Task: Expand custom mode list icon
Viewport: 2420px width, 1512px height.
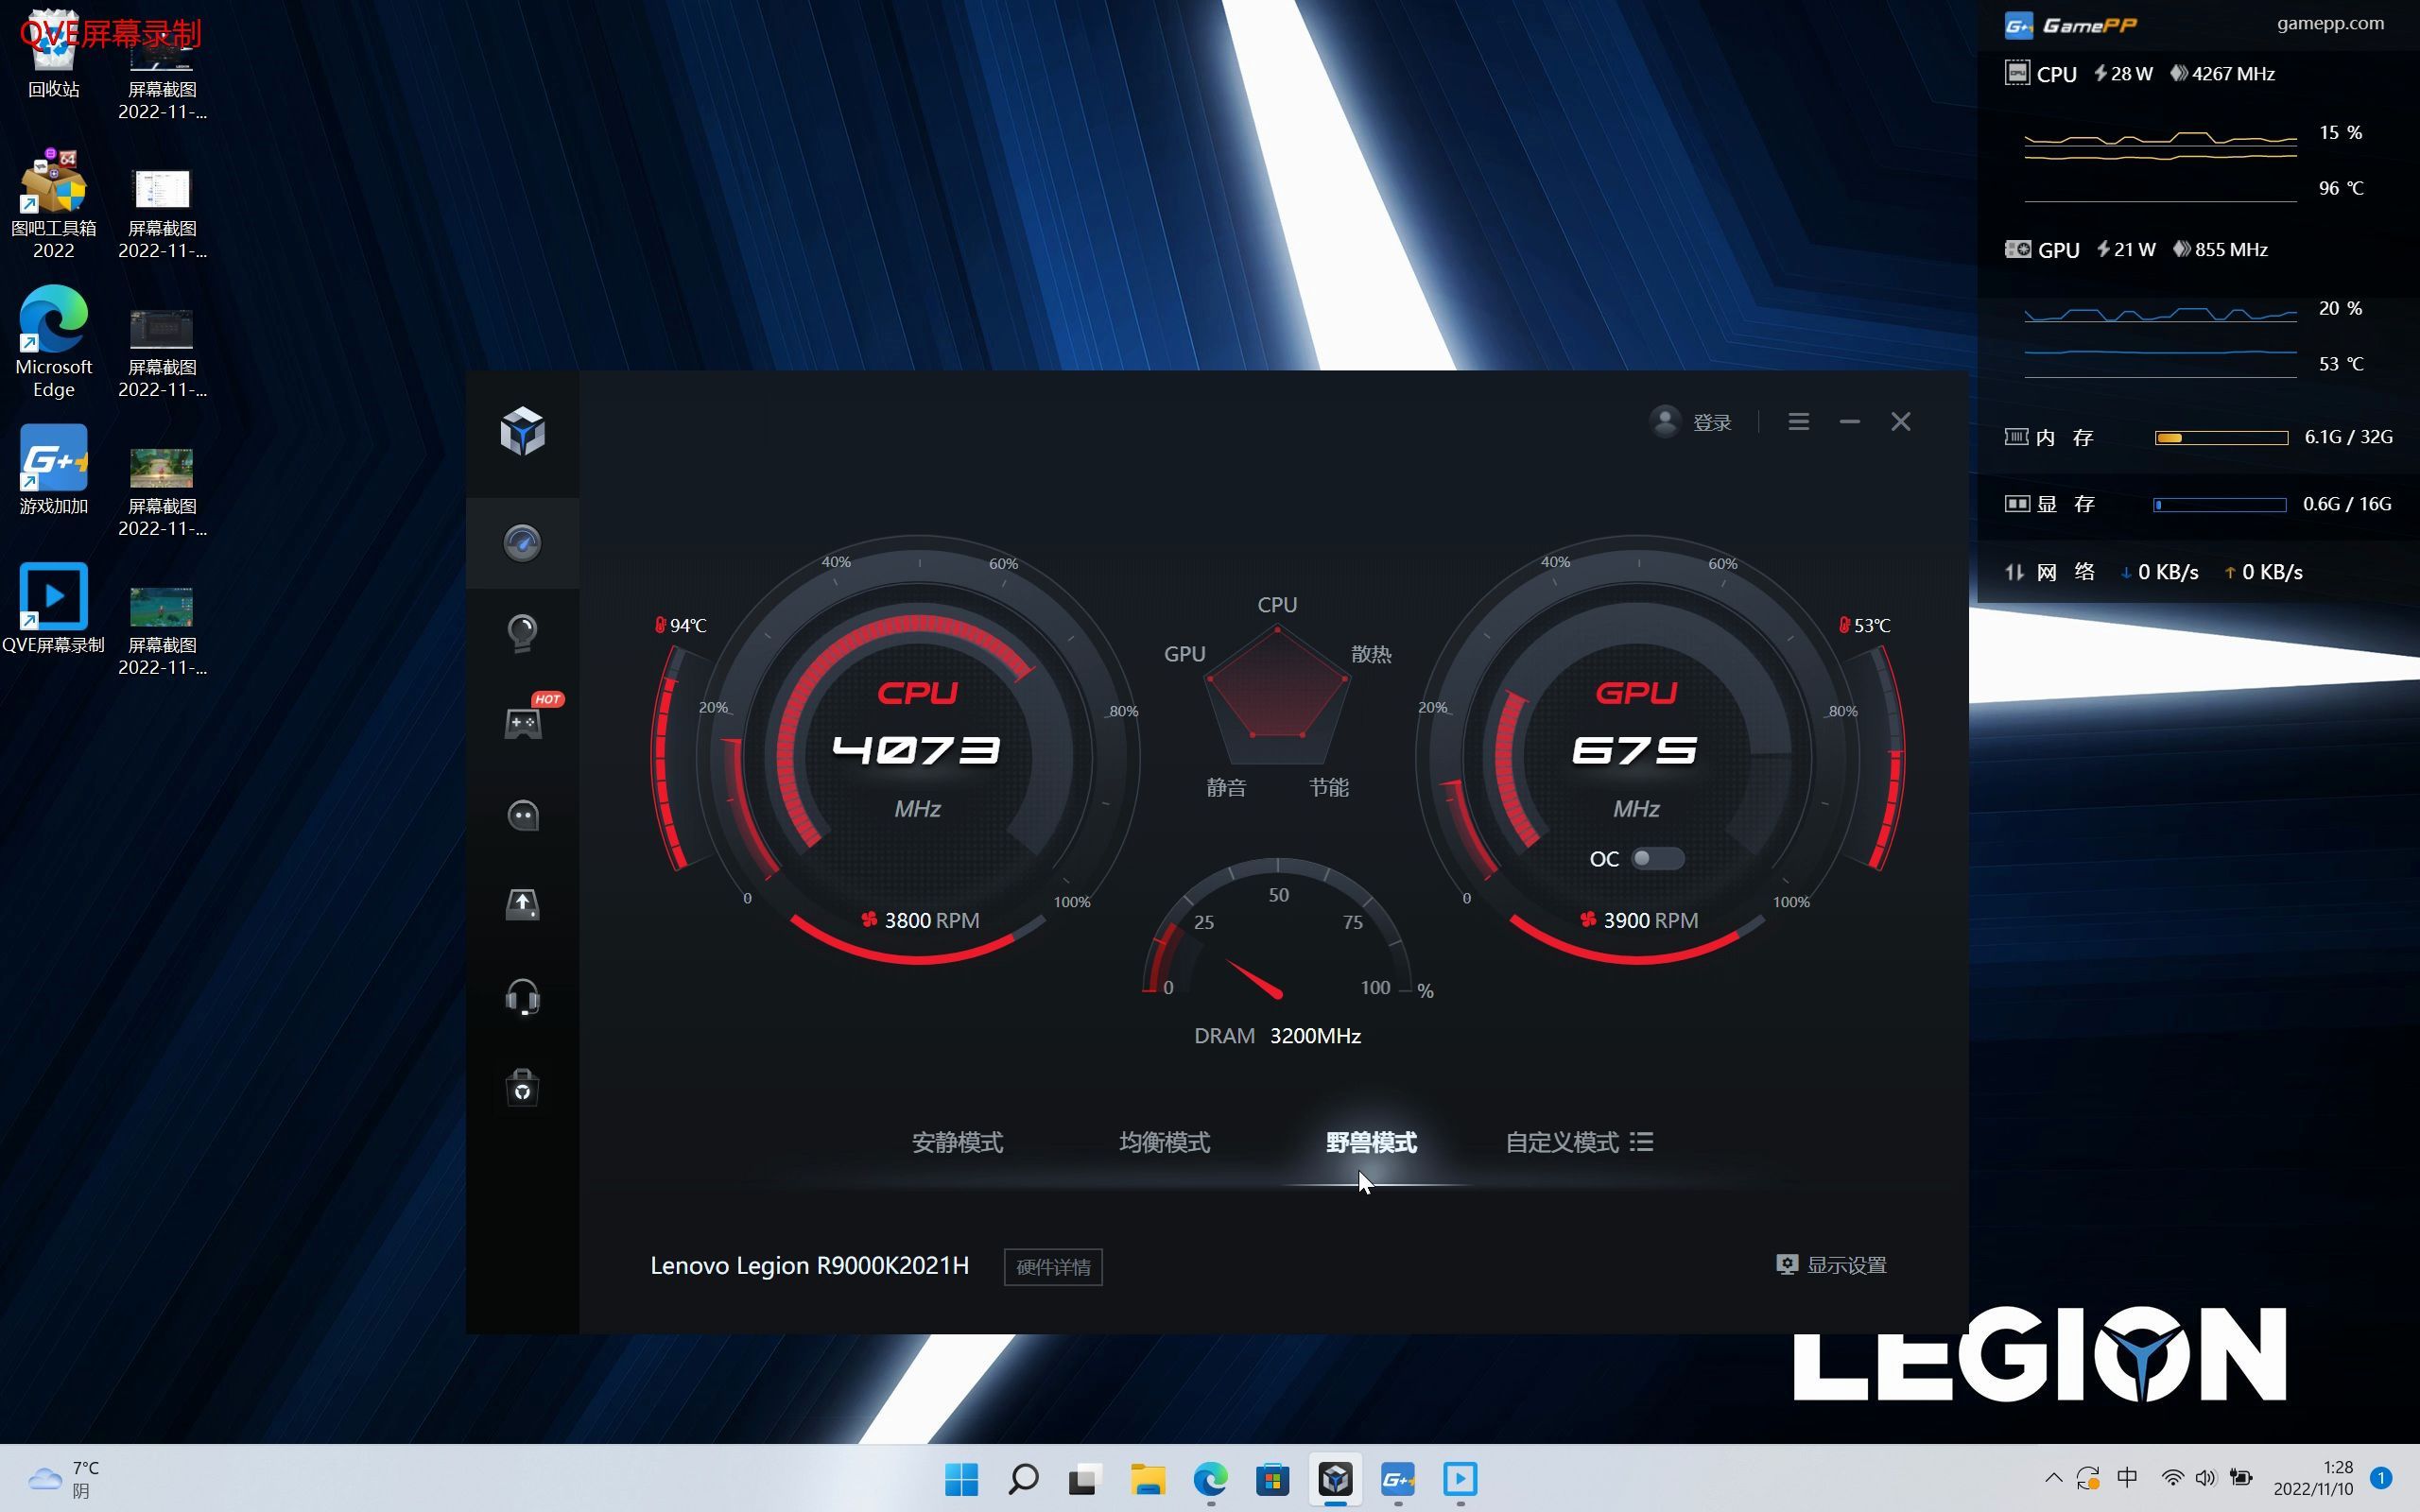Action: (x=1641, y=1142)
